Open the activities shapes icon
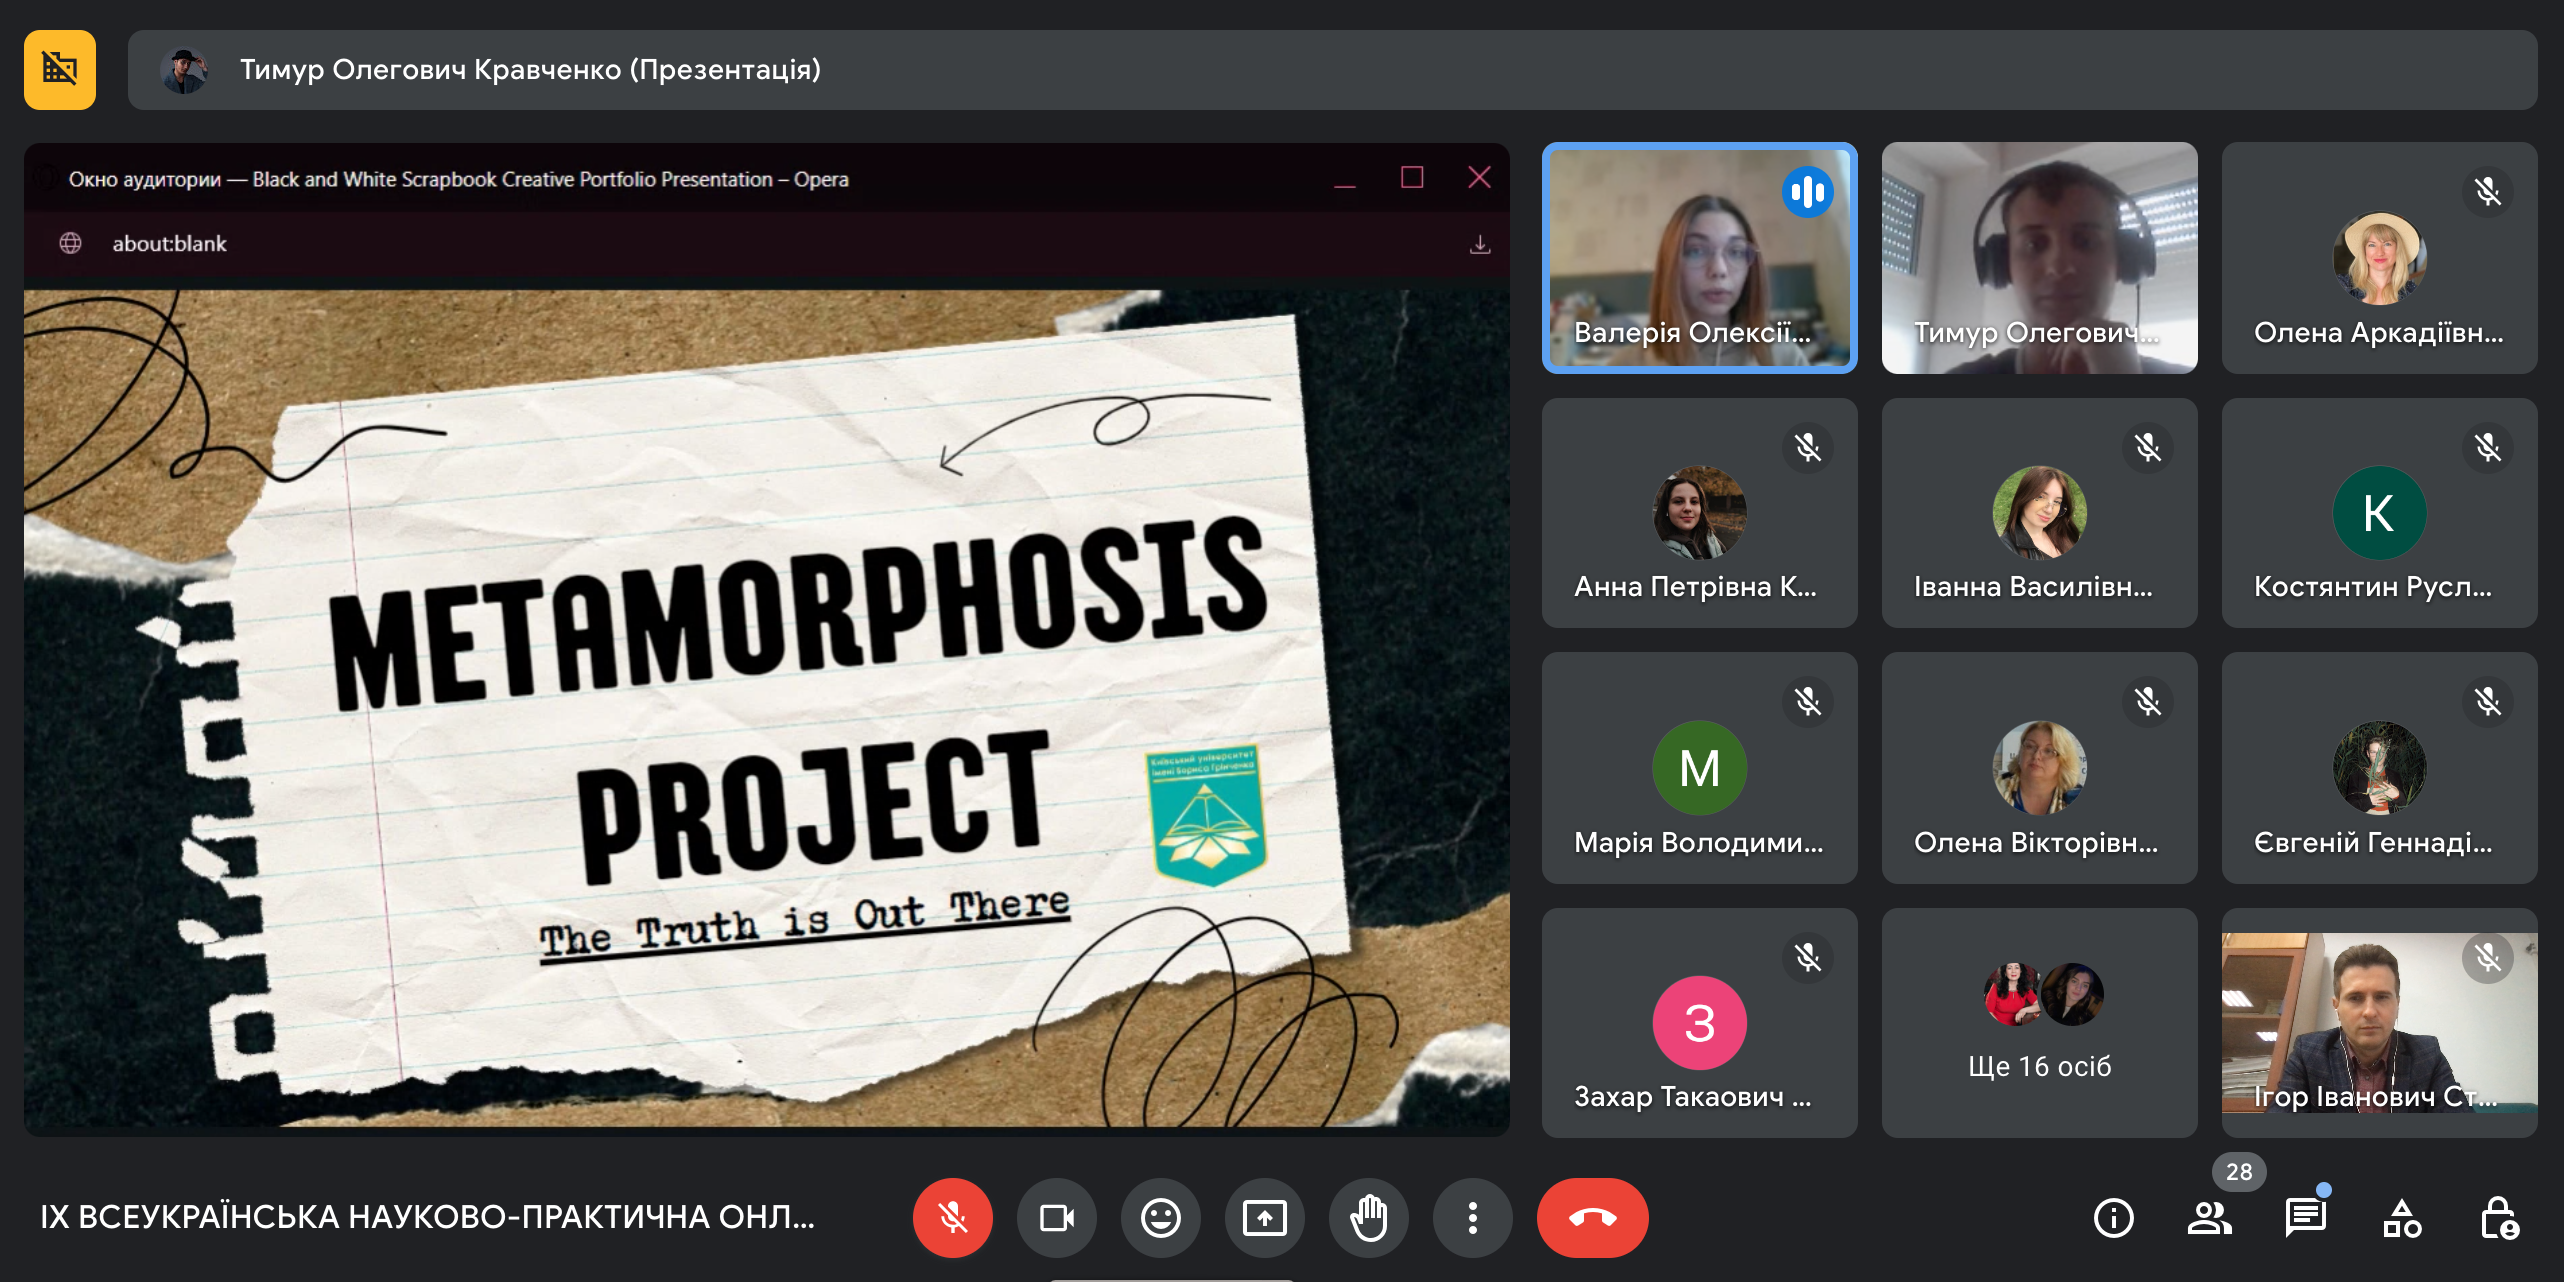The width and height of the screenshot is (2564, 1282). (2401, 1217)
